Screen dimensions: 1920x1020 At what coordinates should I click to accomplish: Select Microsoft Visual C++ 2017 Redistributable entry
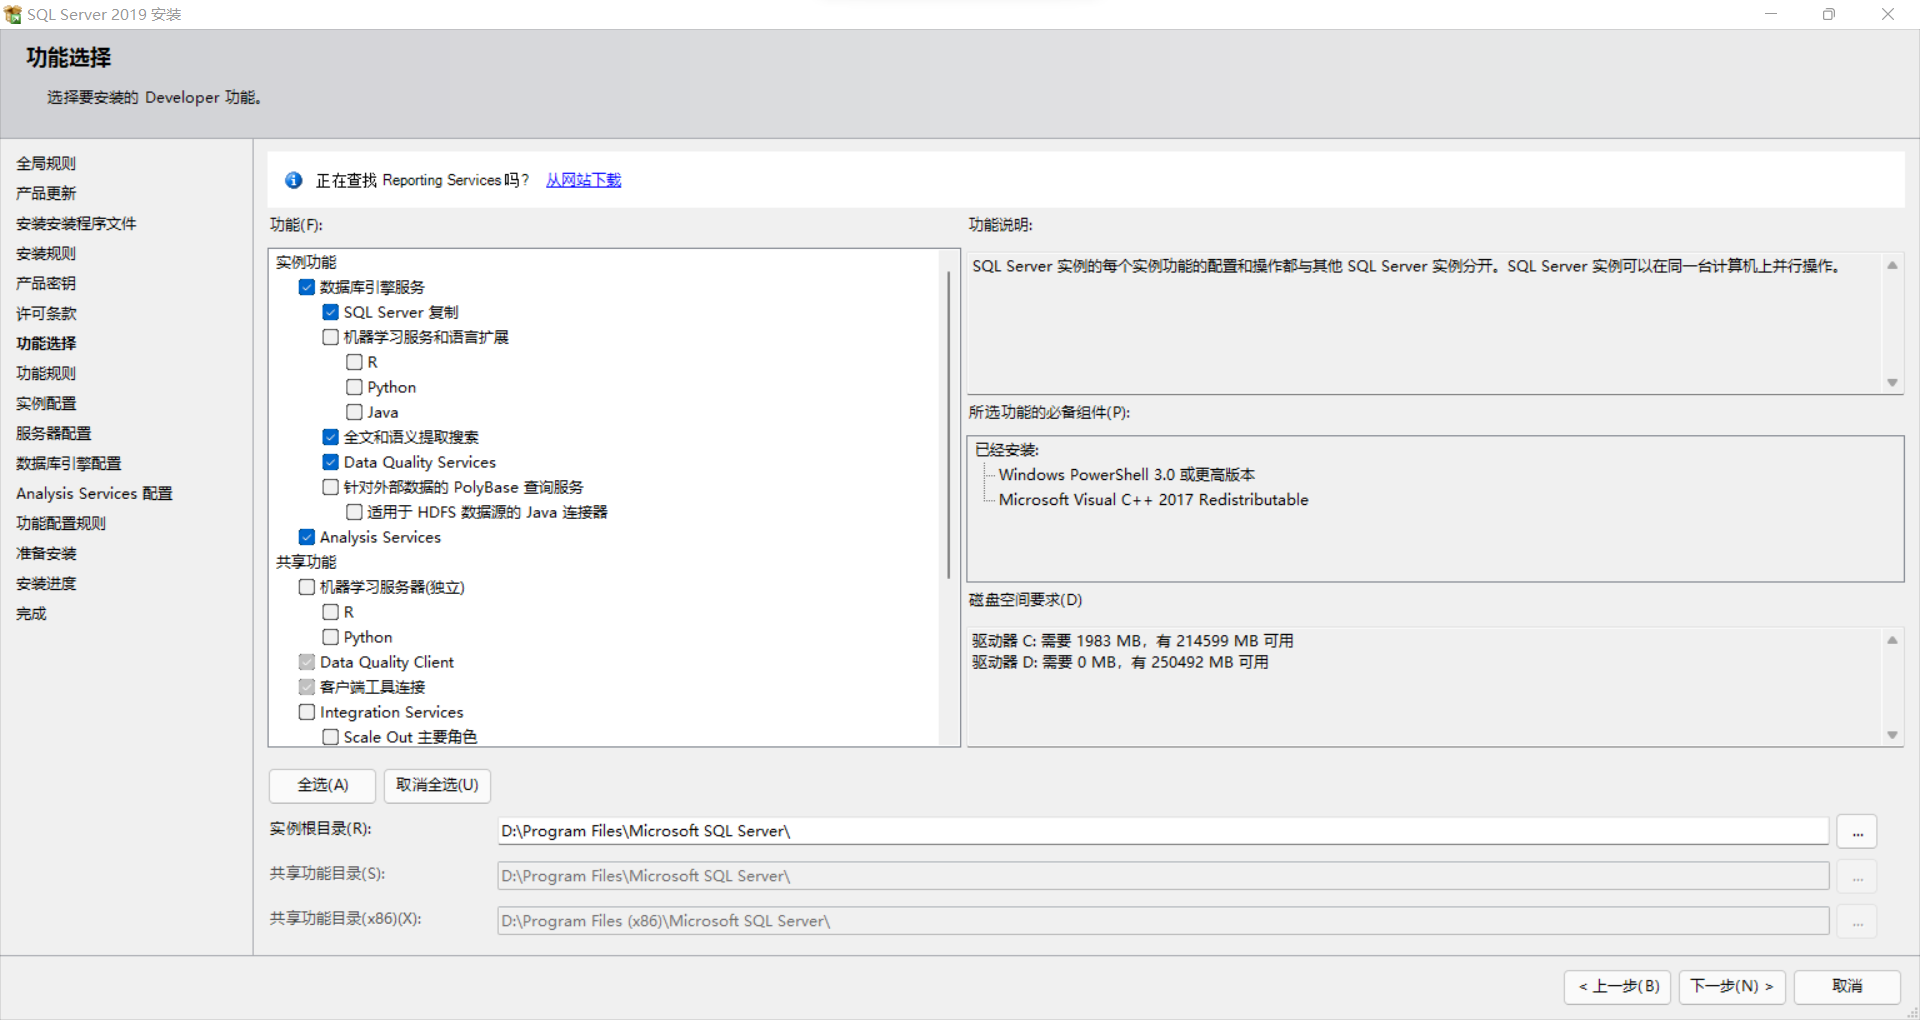click(x=1153, y=500)
